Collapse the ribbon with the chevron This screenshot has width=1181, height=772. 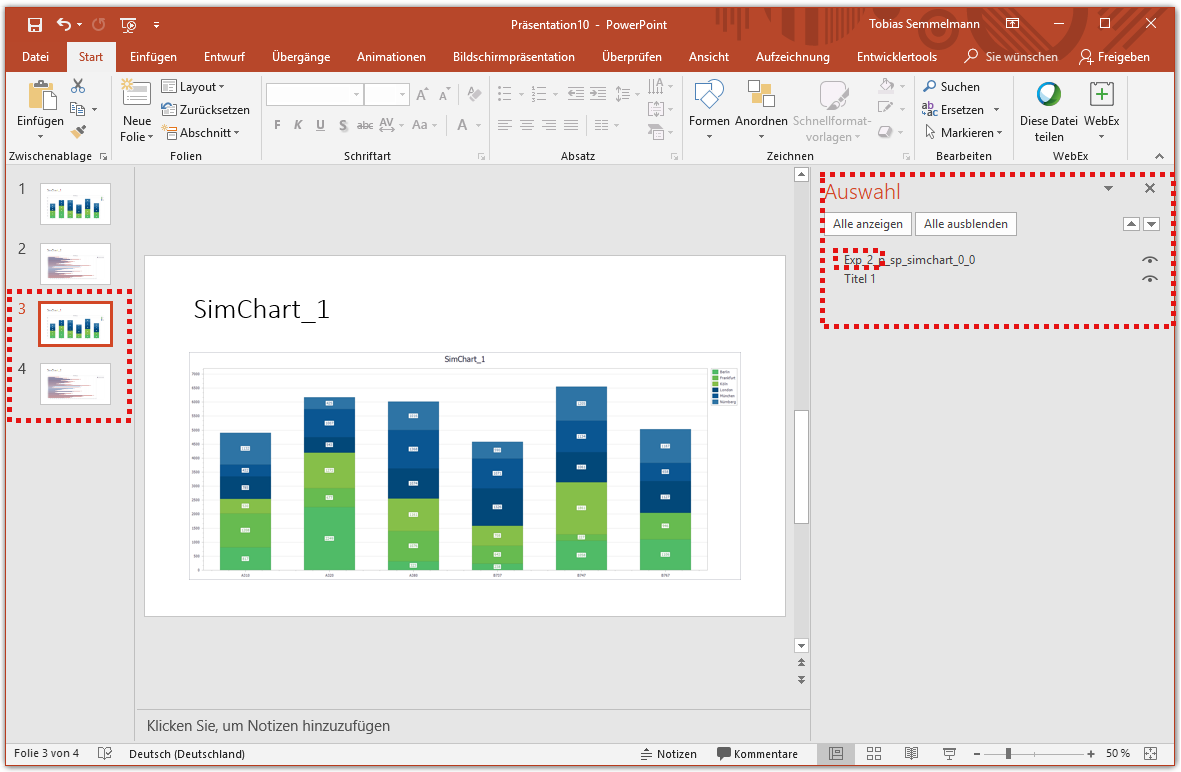tap(1159, 156)
